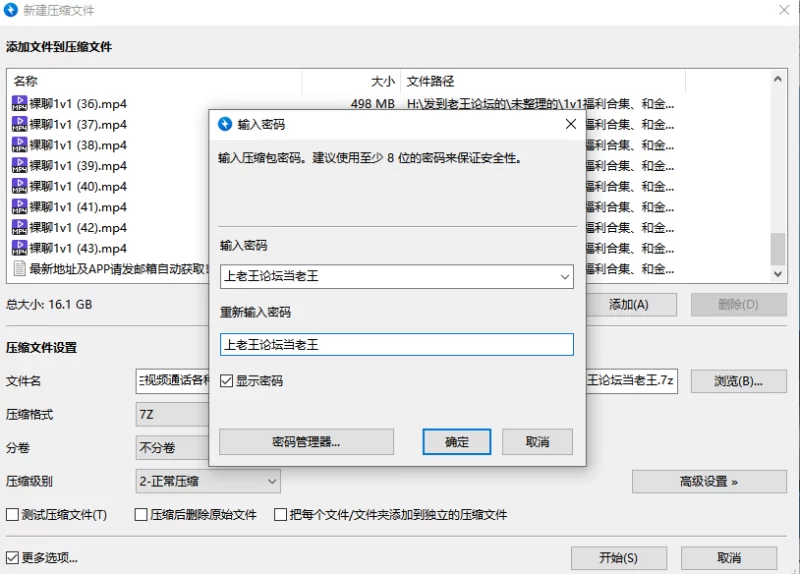Click the 删除(D) button
The image size is (800, 574).
click(x=738, y=305)
